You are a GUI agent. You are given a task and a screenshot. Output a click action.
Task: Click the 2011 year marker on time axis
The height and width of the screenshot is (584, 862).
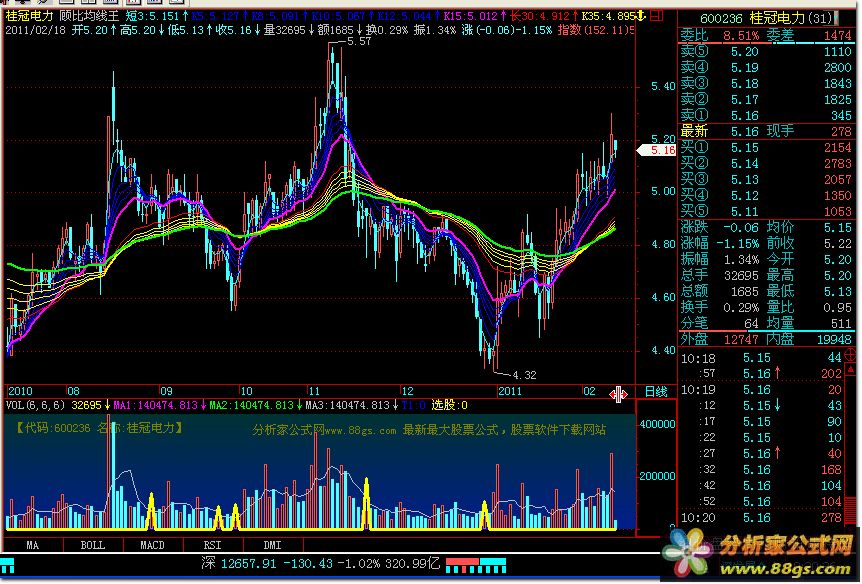click(x=509, y=391)
